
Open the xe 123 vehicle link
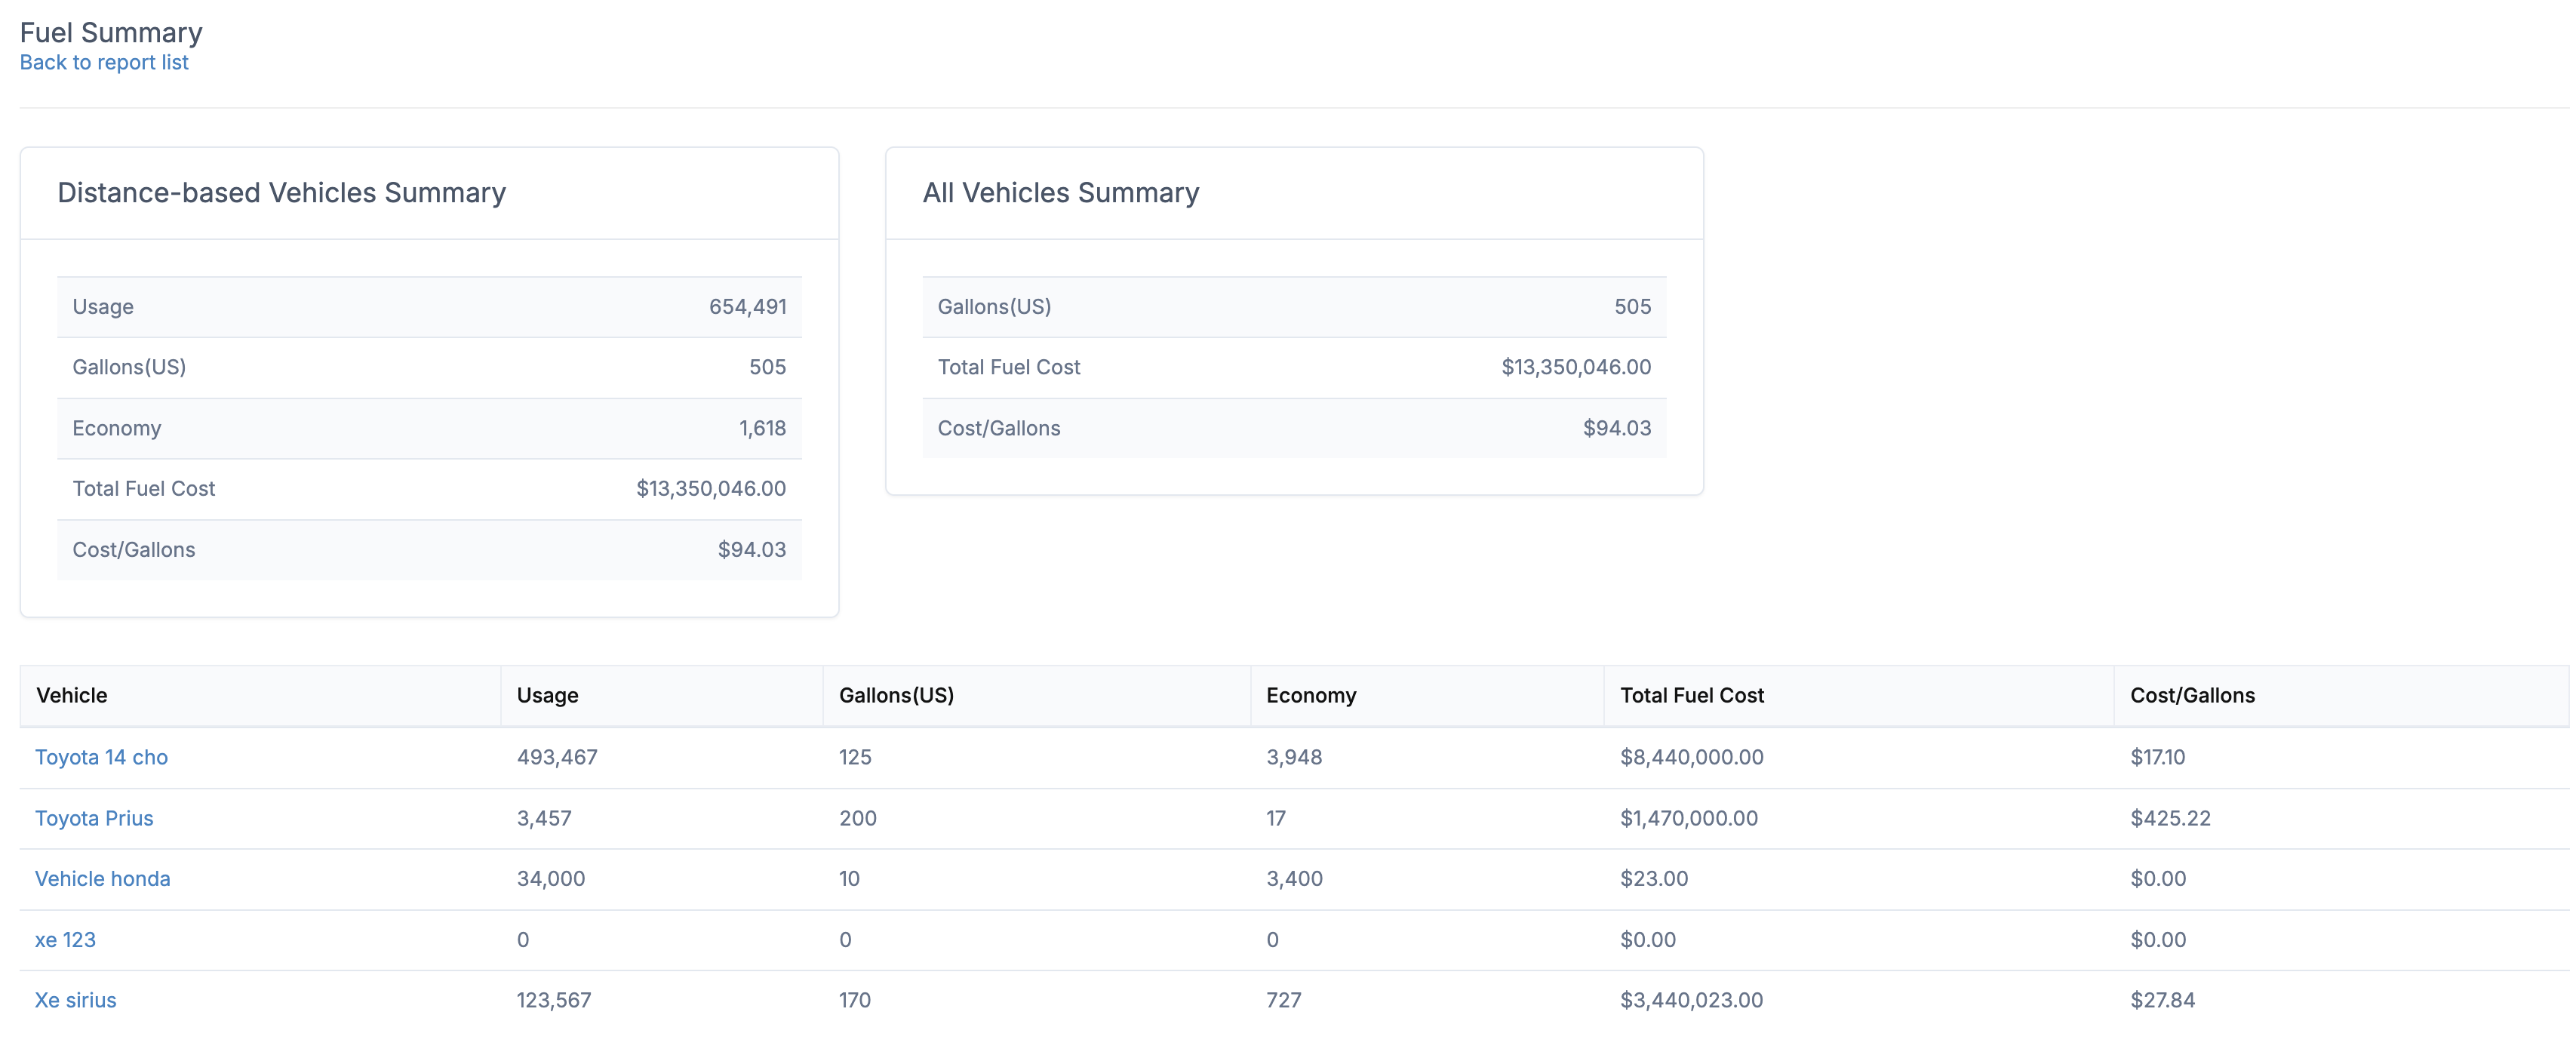65,939
